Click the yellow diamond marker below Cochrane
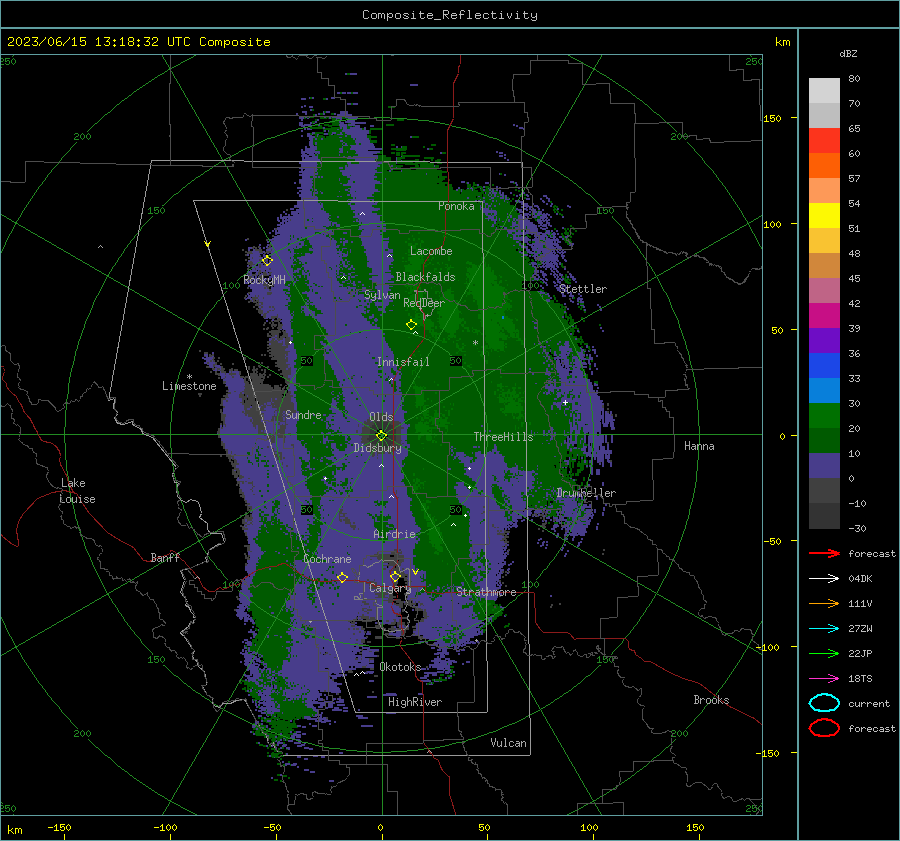900x841 pixels. [x=342, y=577]
